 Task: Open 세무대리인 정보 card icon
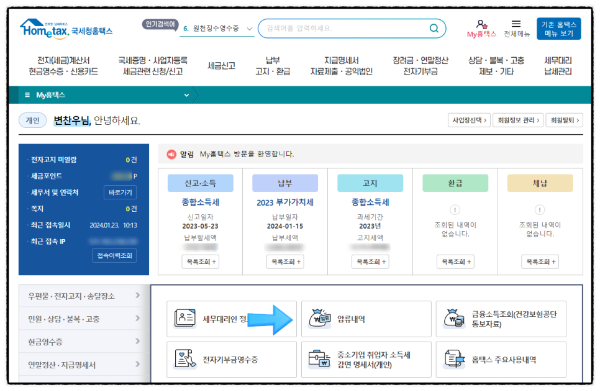pyautogui.click(x=184, y=318)
